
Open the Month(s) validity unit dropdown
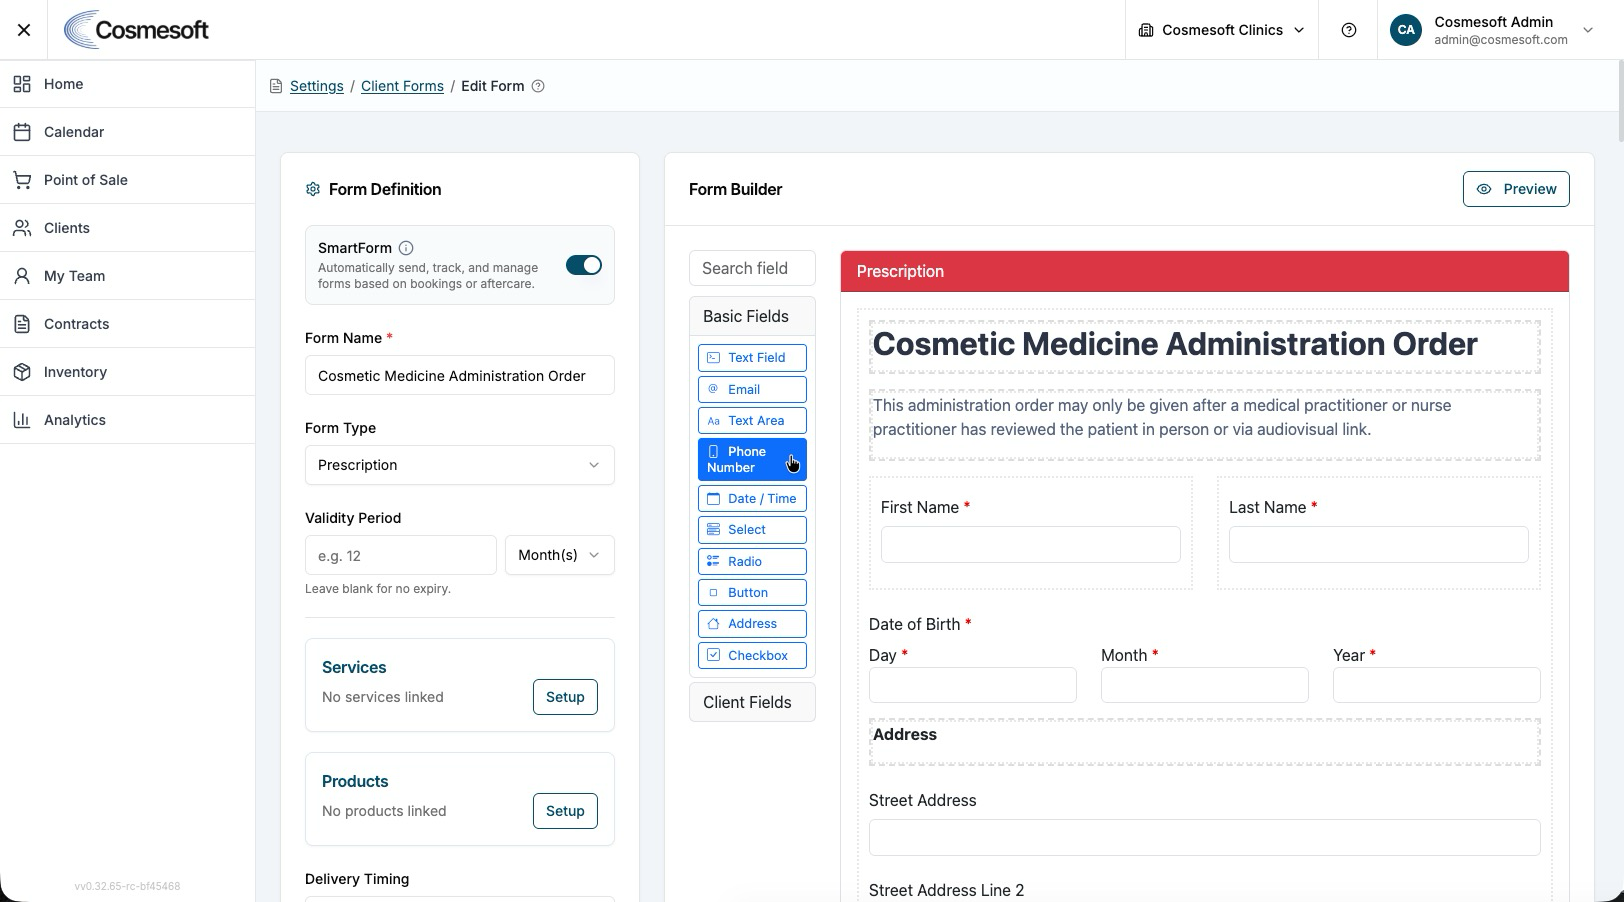[560, 555]
